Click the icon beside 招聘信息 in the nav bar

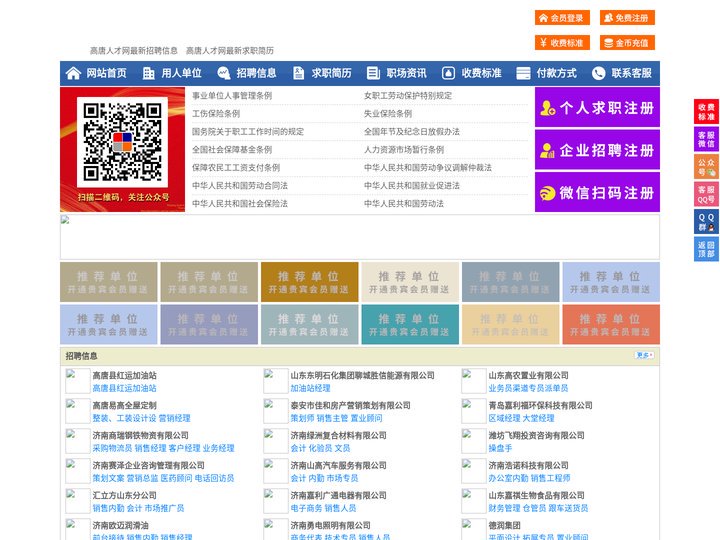pos(224,73)
